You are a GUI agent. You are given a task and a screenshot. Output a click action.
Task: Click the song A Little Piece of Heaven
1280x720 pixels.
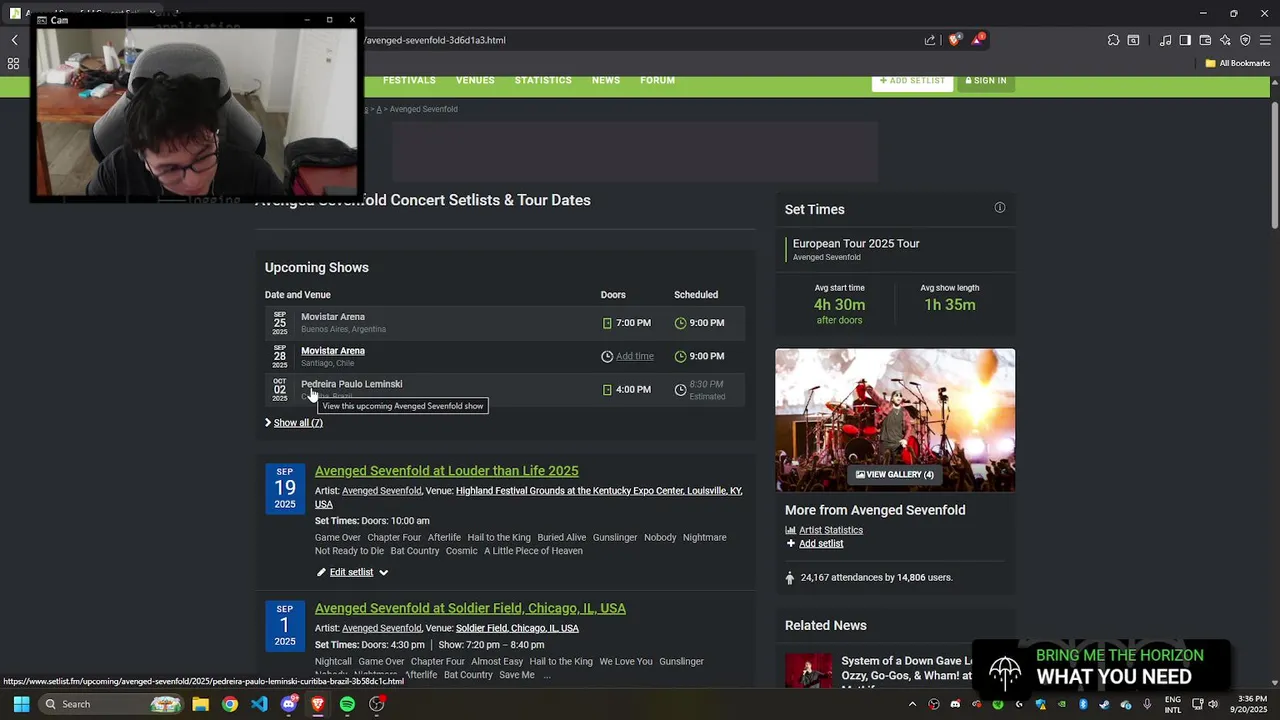533,551
